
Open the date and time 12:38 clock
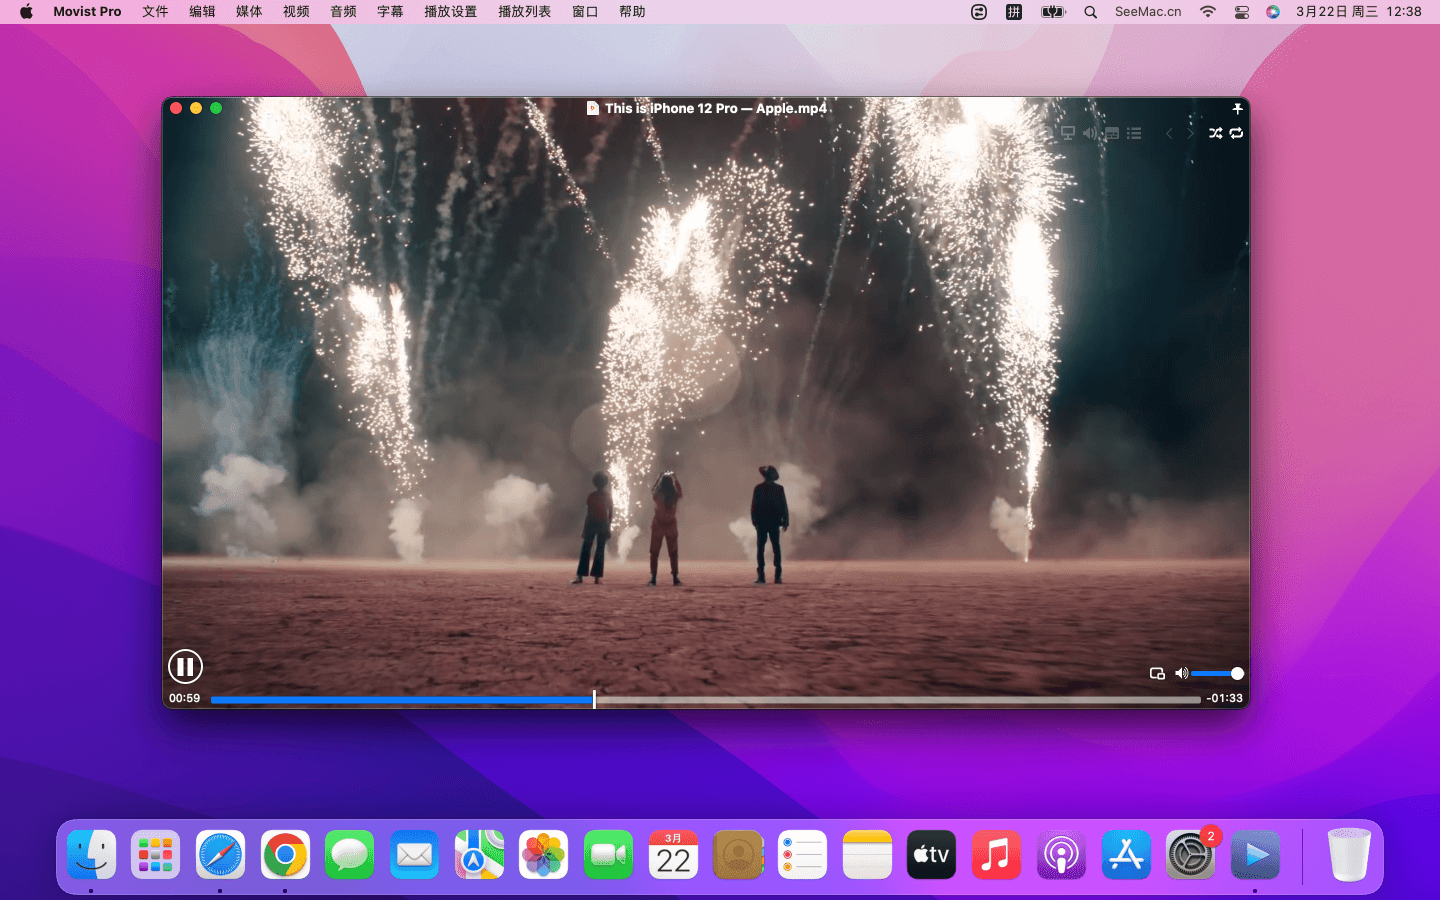[x=1358, y=12]
